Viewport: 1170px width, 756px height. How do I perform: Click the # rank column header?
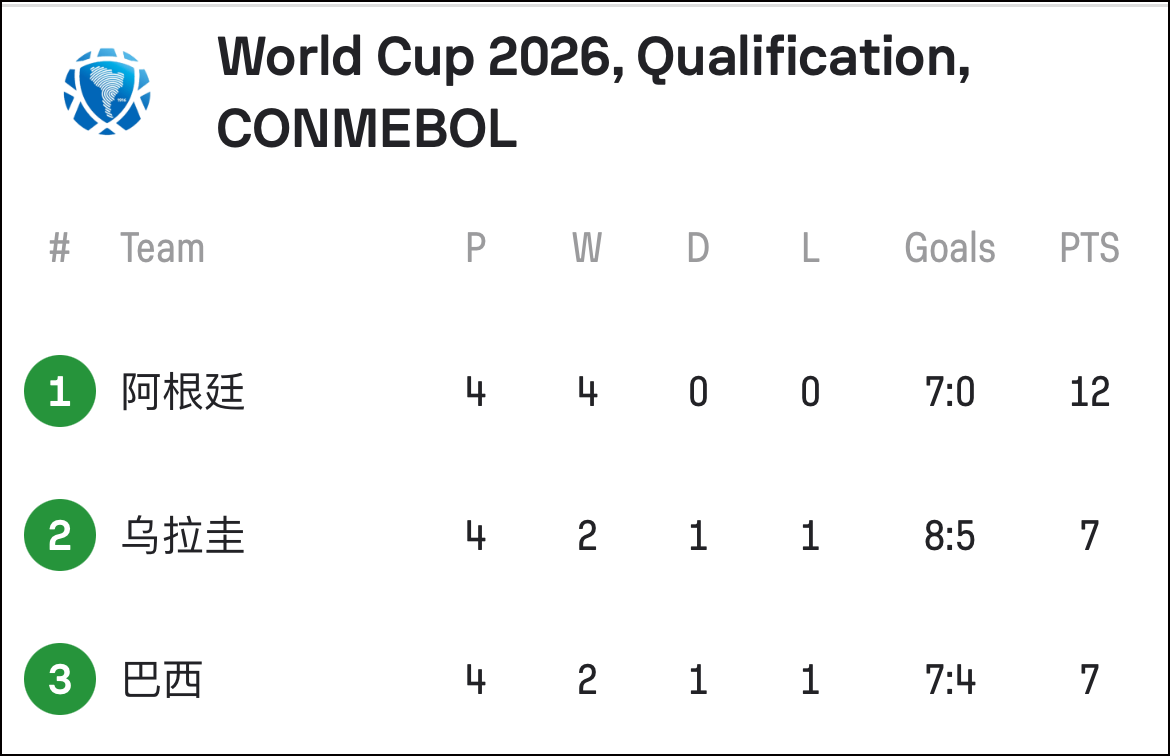[x=60, y=248]
